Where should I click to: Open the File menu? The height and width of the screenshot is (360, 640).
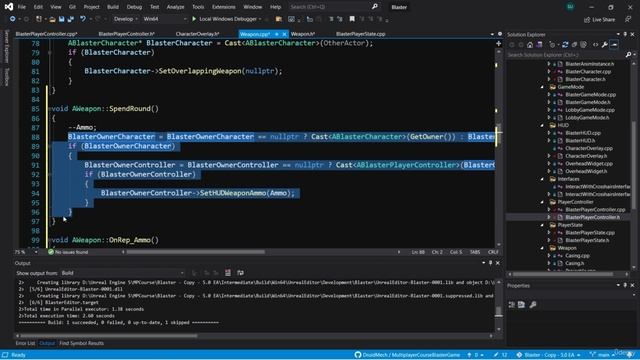[x=22, y=7]
